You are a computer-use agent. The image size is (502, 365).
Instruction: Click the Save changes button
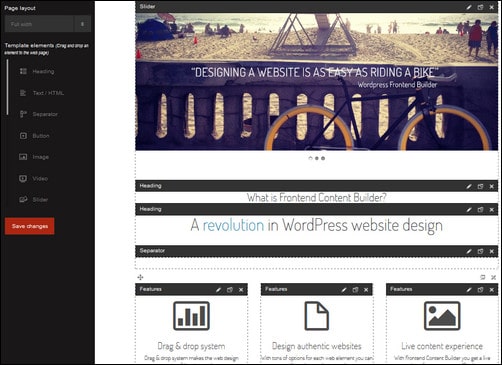tap(30, 226)
